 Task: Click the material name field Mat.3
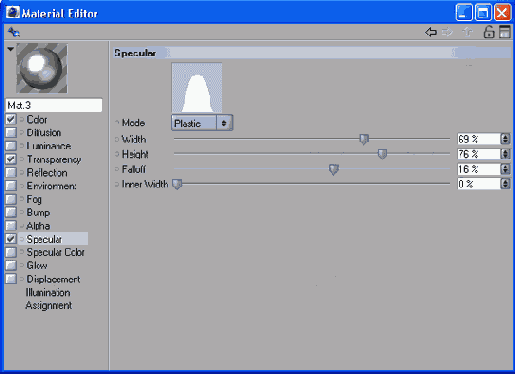(x=54, y=105)
